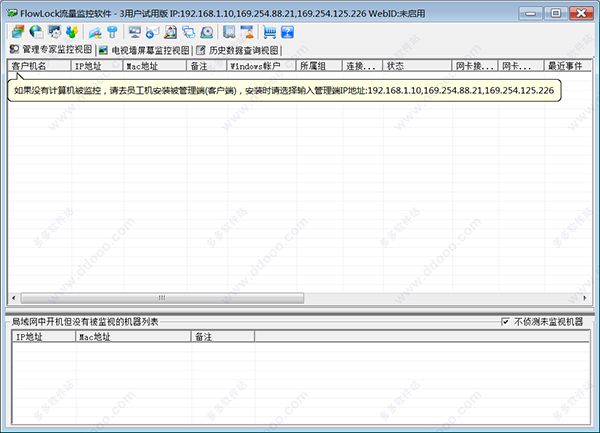Click the picture-with-people toolbar icon
The width and height of the screenshot is (600, 433).
[x=95, y=32]
